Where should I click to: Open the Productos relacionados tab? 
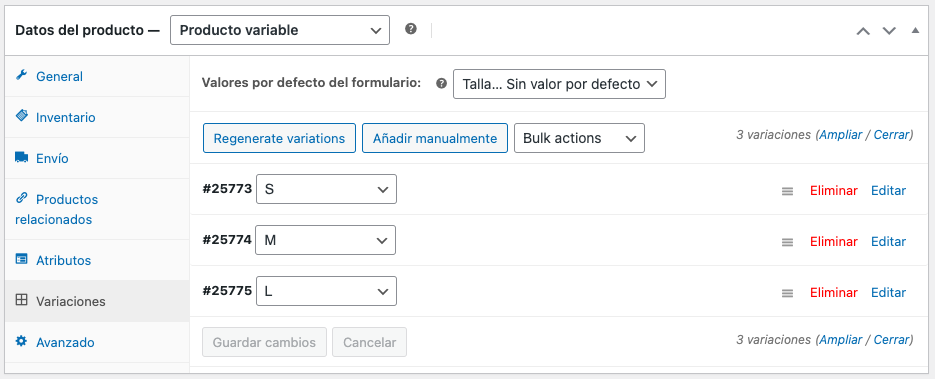point(97,209)
